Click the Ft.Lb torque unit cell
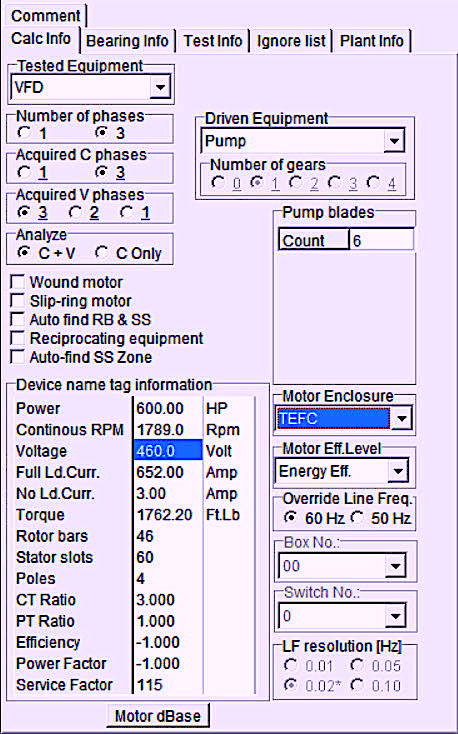458x734 pixels. (229, 514)
